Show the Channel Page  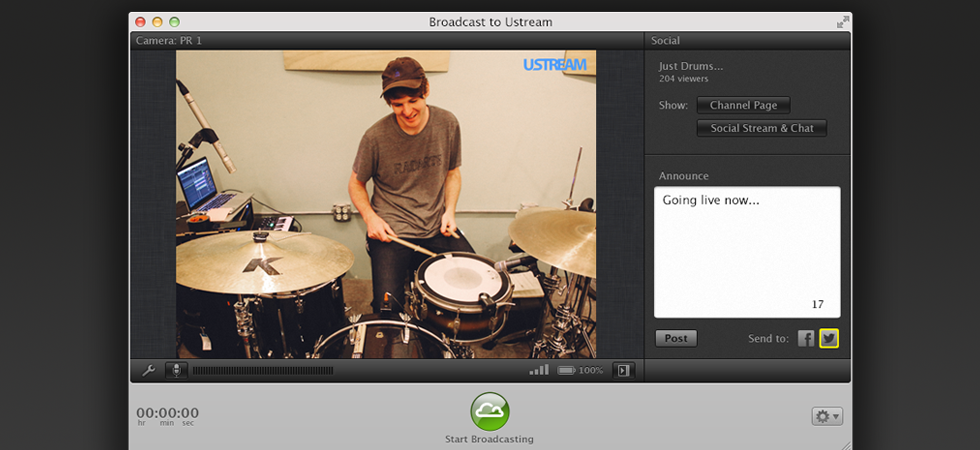pos(744,105)
